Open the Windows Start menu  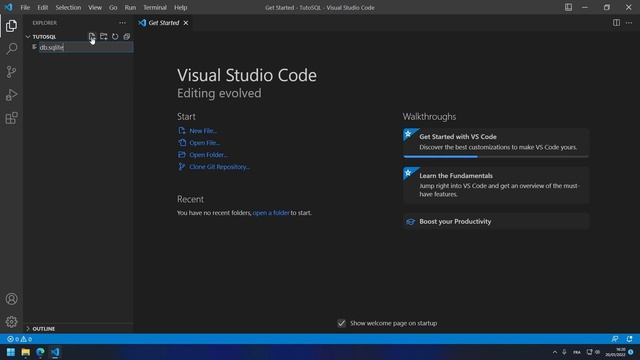(x=11, y=352)
